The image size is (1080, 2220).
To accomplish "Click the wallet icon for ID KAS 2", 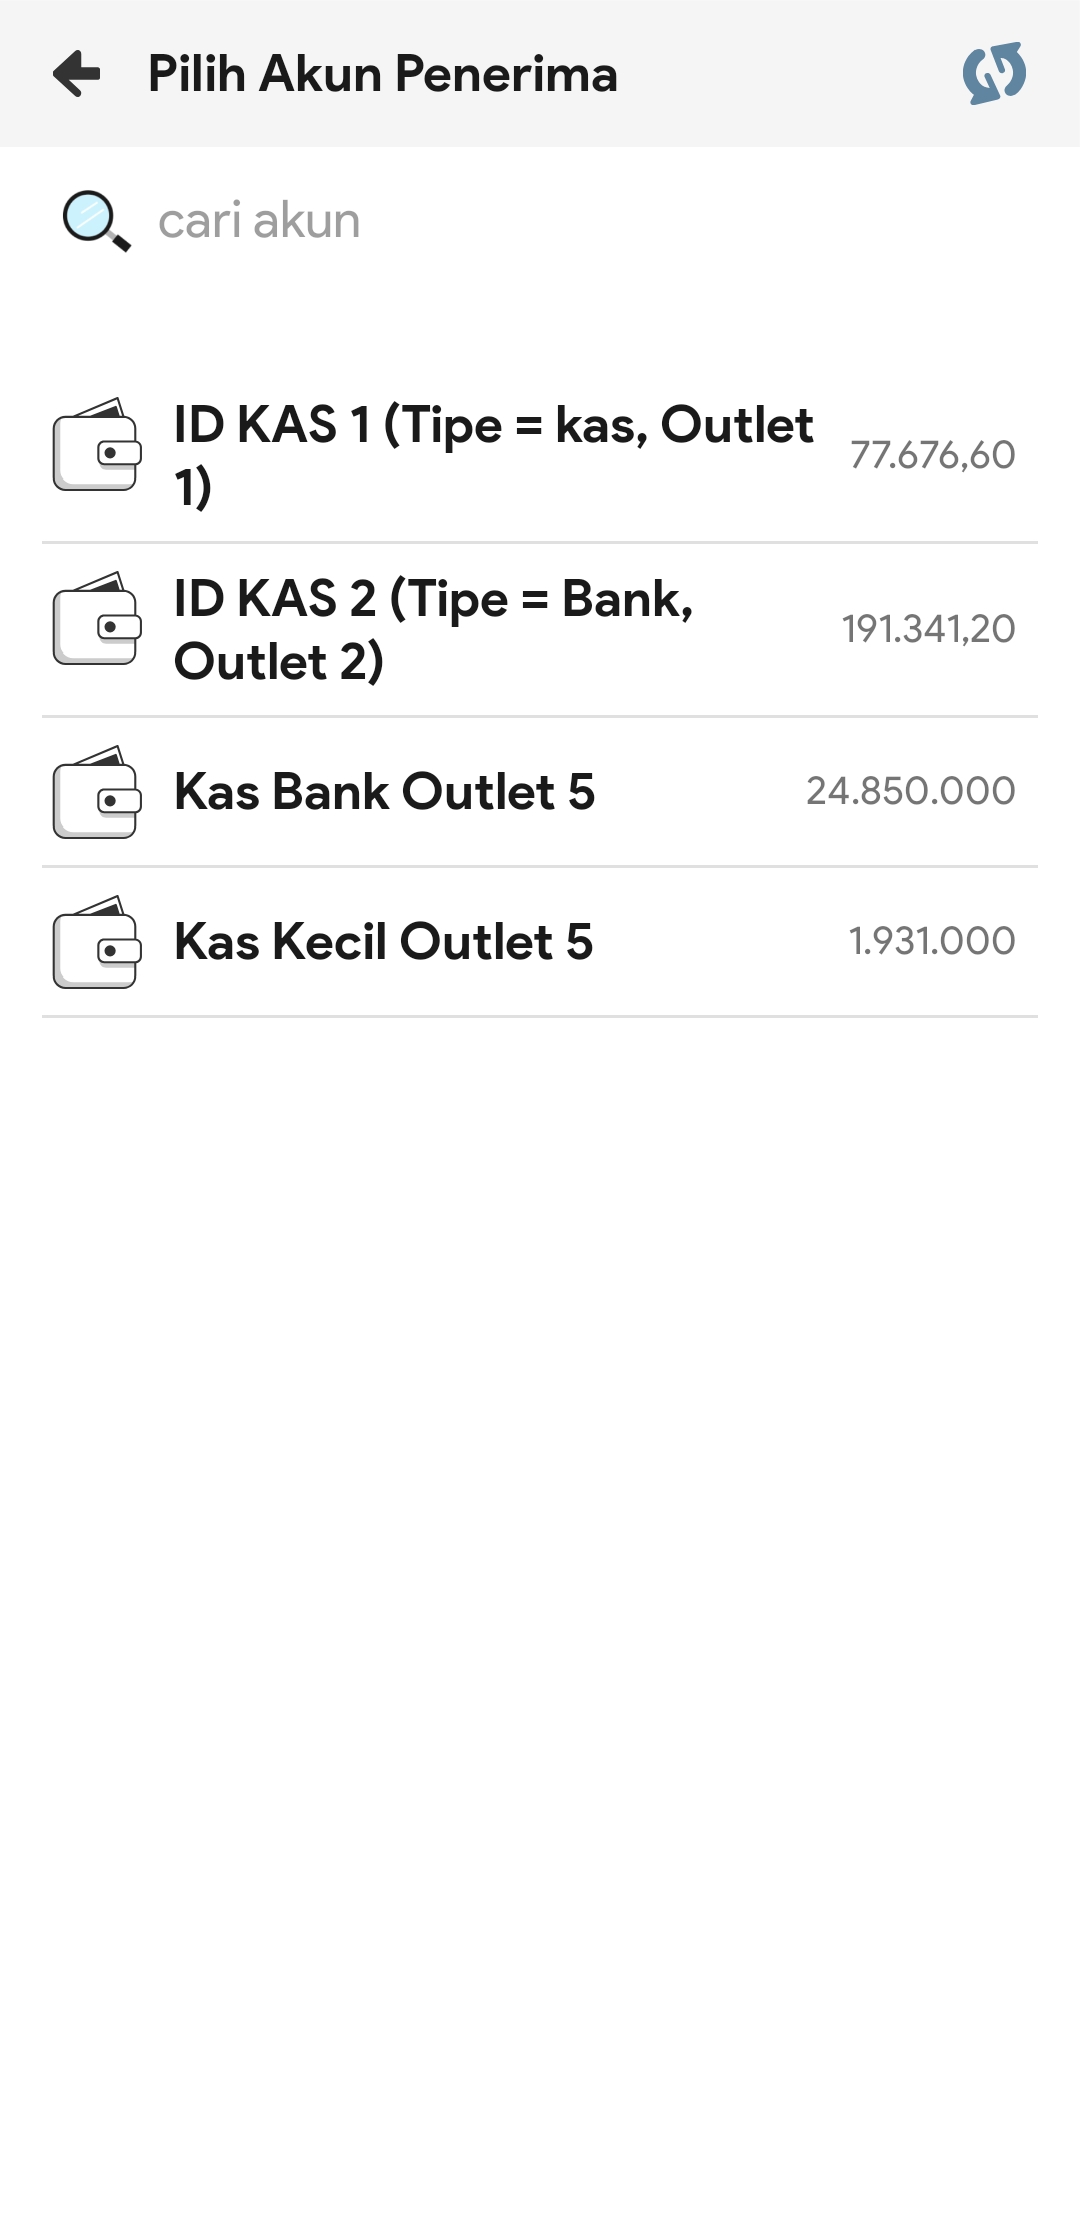I will coord(96,619).
